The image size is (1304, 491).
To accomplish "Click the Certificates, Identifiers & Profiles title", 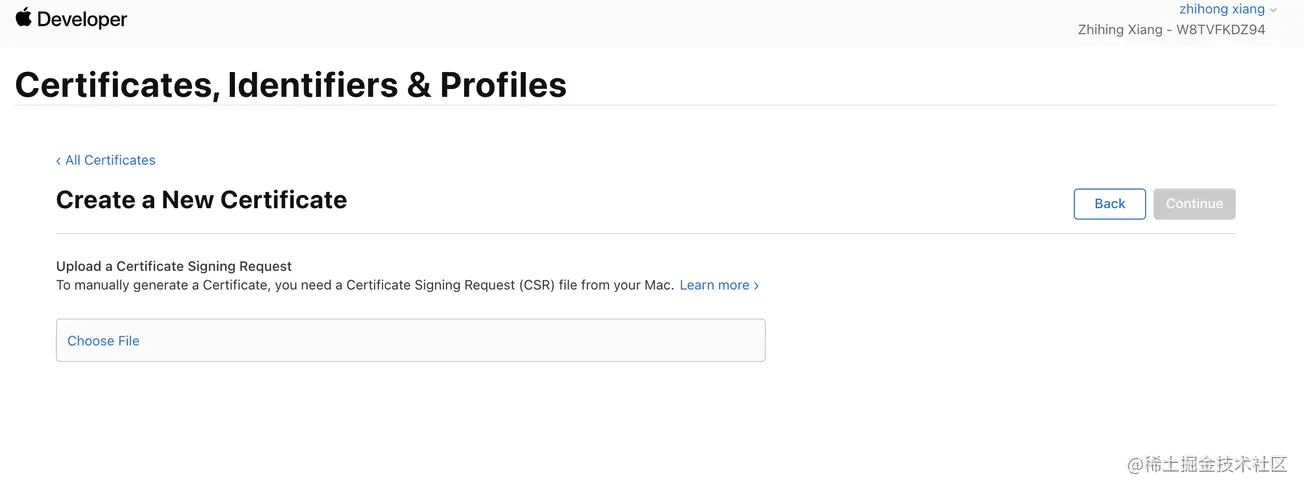I will 291,85.
